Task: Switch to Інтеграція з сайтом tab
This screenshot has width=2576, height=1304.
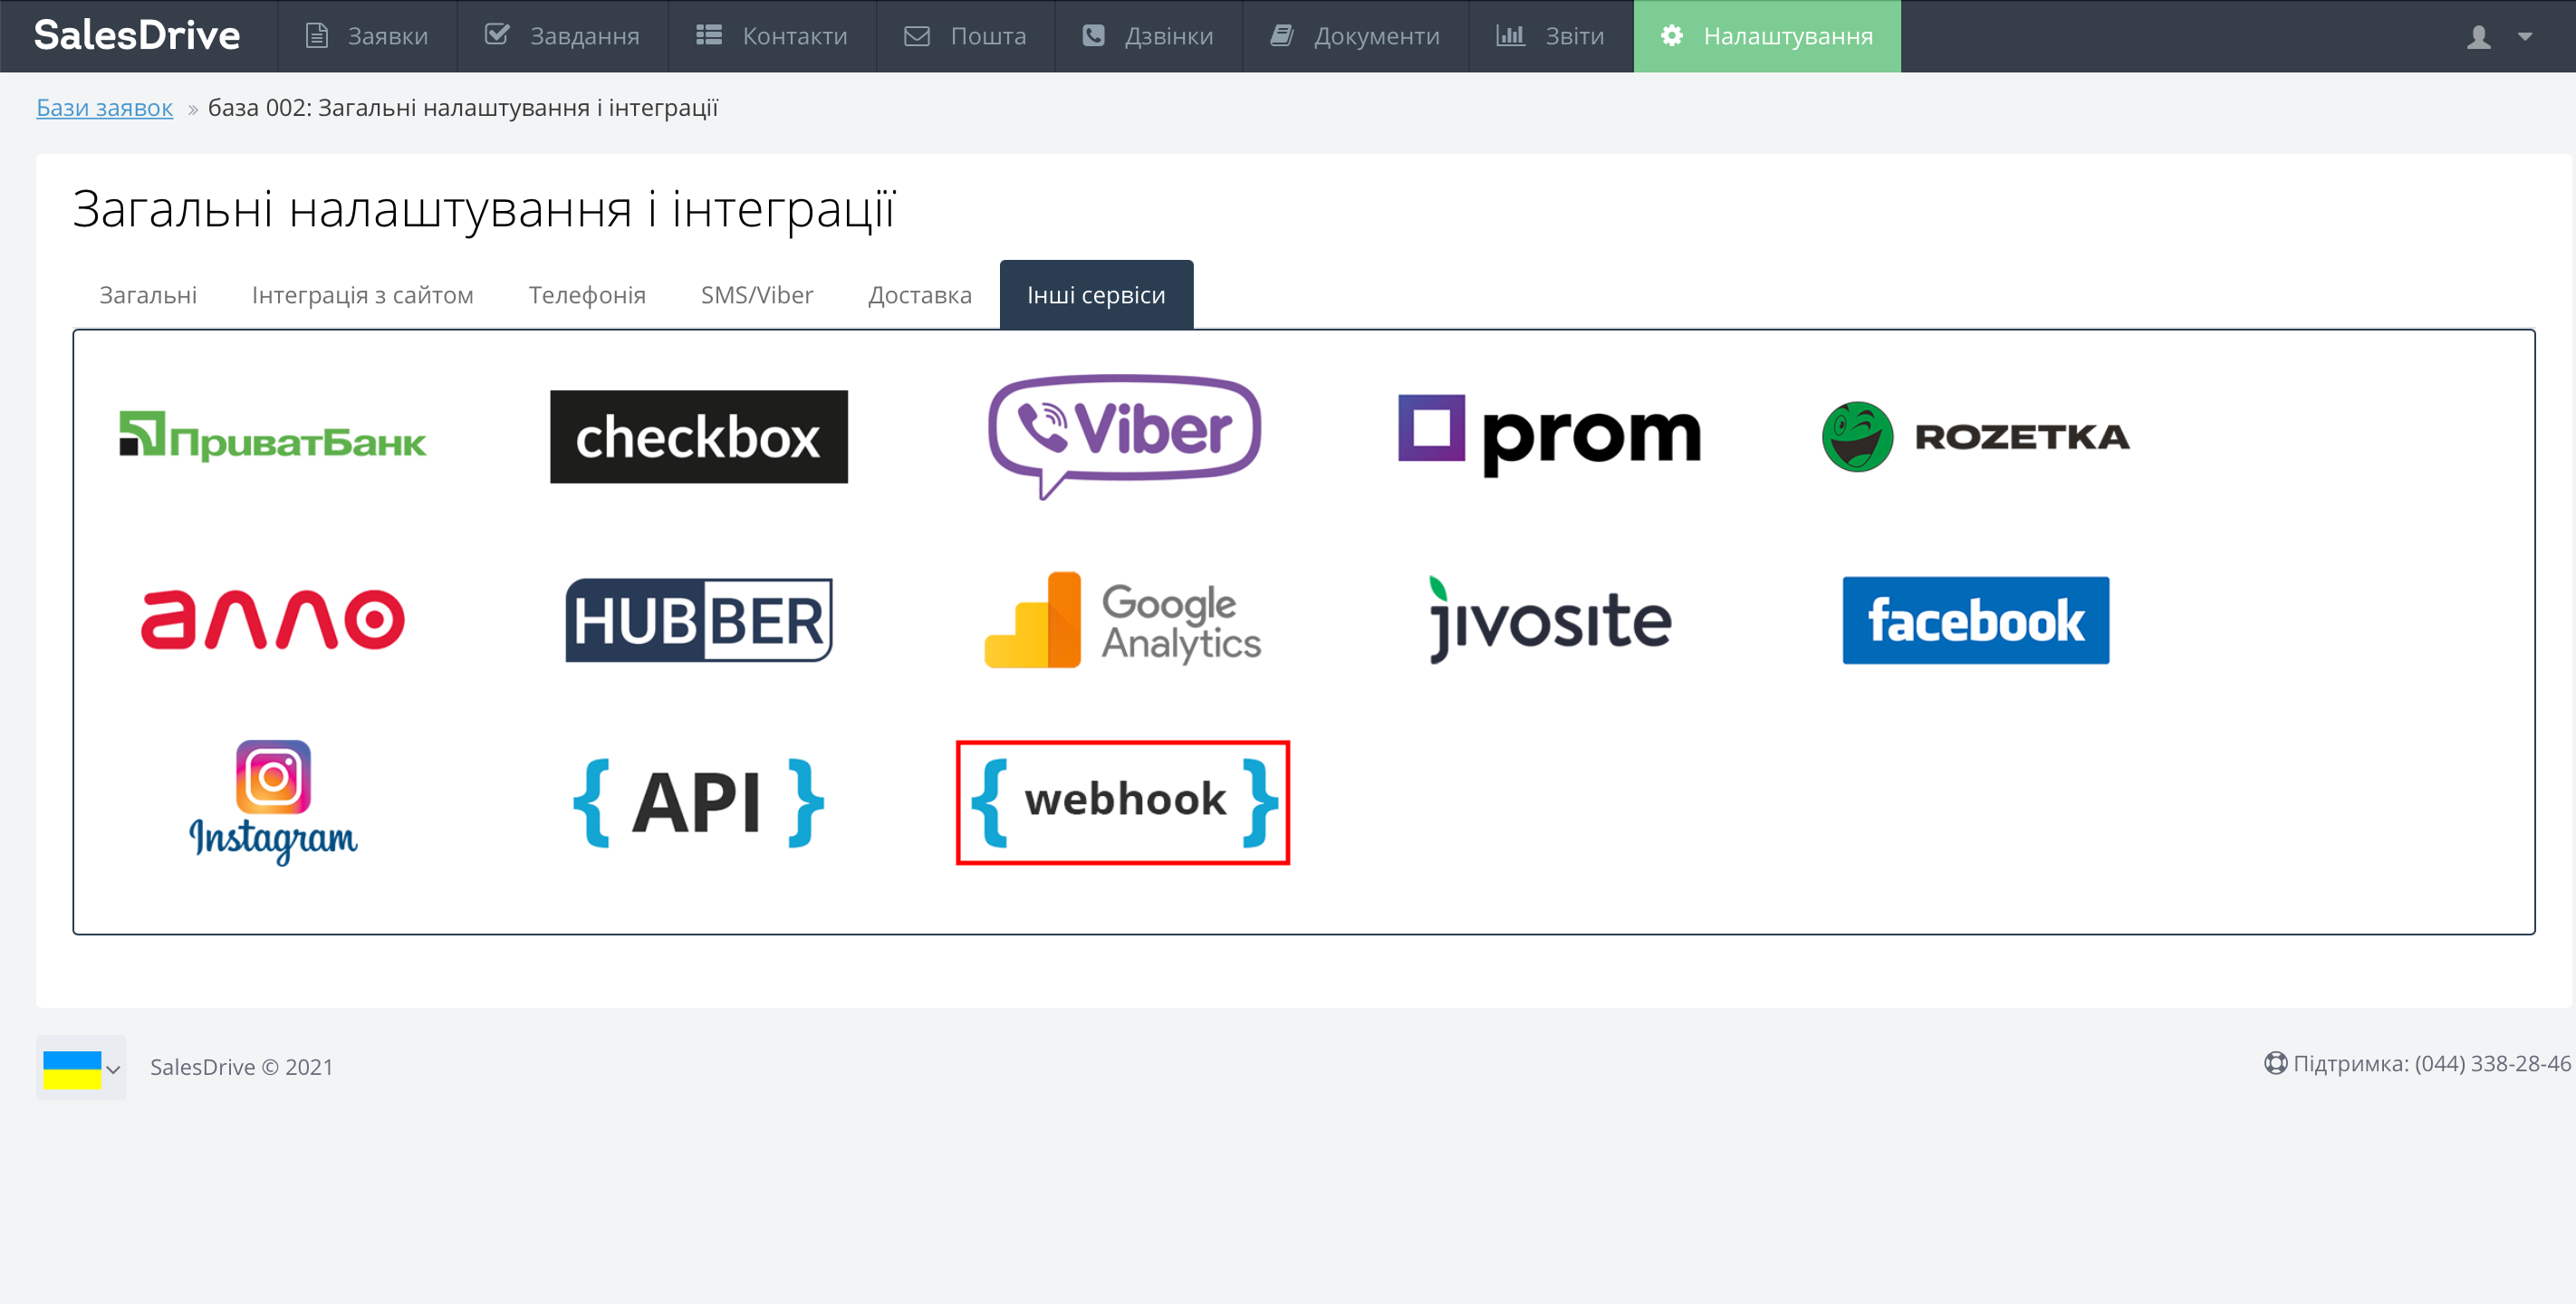Action: 363,295
